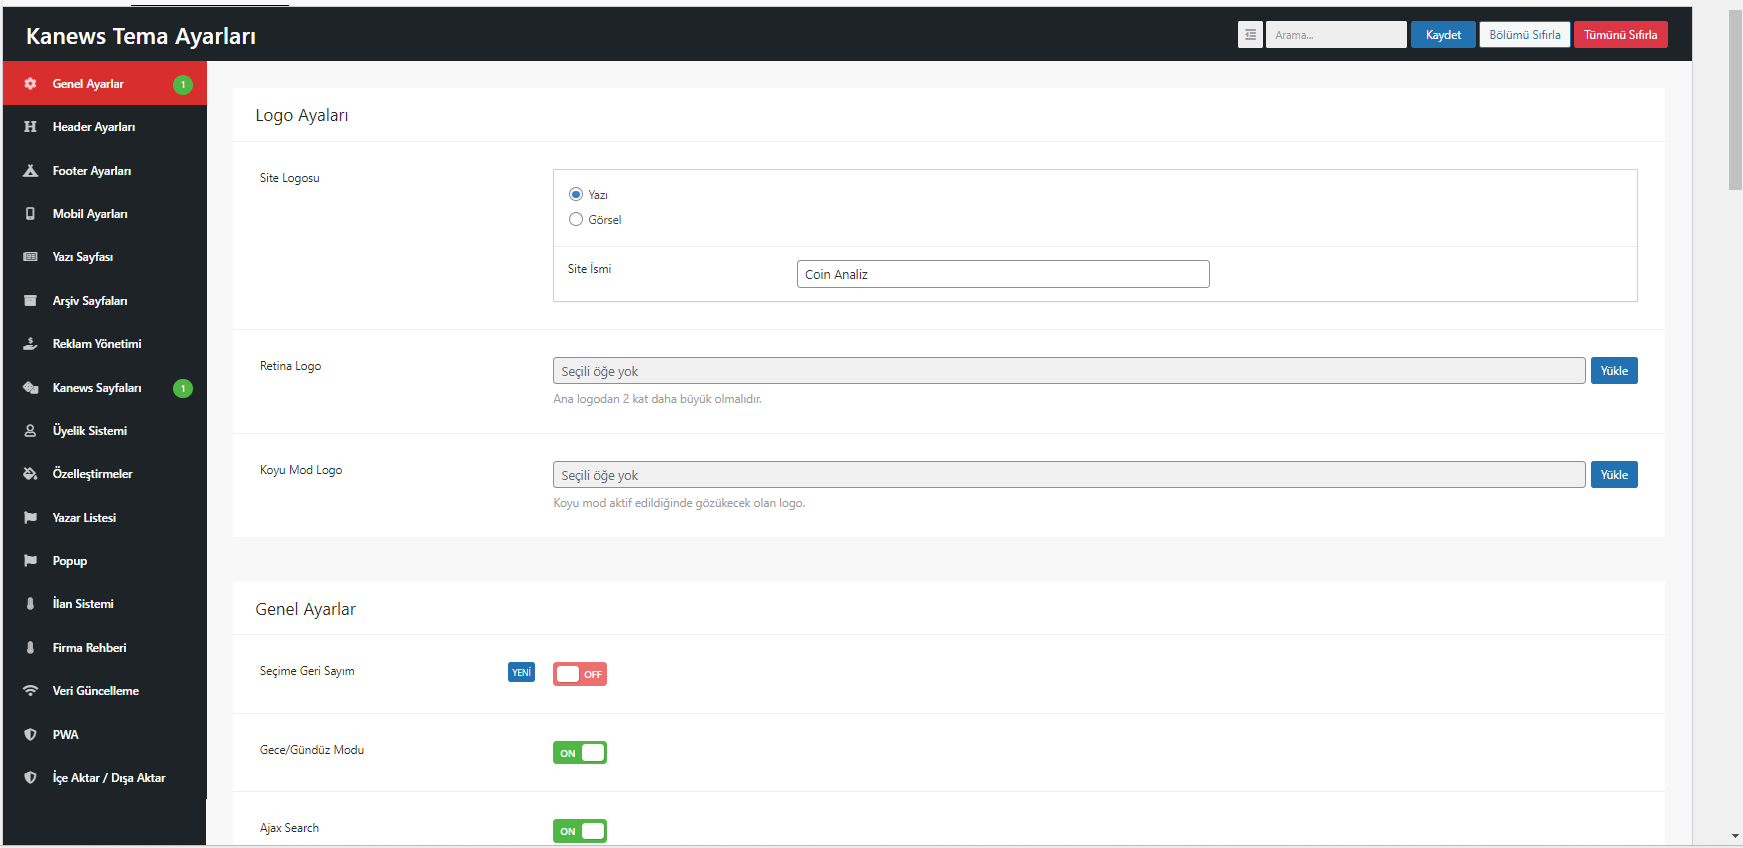Click the scrollbar down arrow

pyautogui.click(x=1735, y=837)
